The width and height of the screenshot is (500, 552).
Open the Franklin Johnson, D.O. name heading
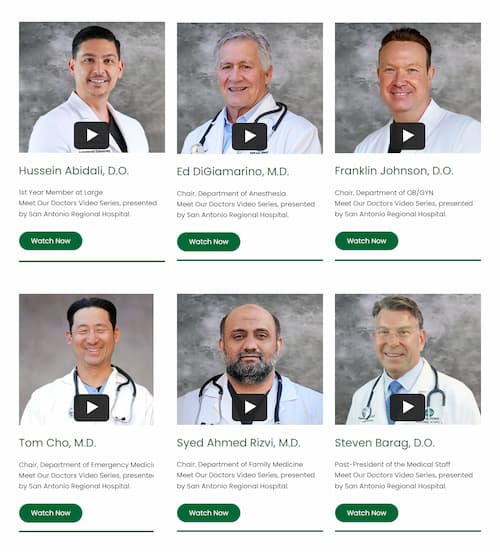coord(394,171)
